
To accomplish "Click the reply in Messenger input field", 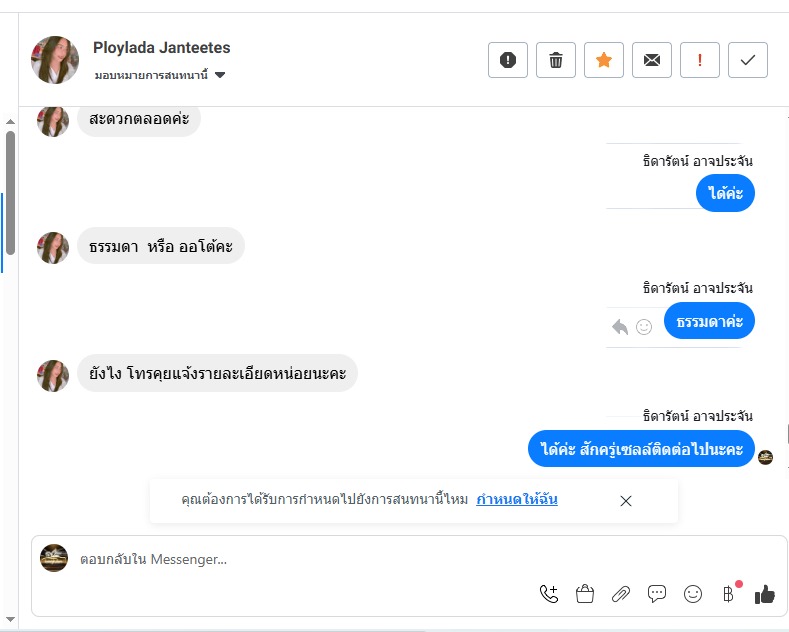I will point(300,560).
